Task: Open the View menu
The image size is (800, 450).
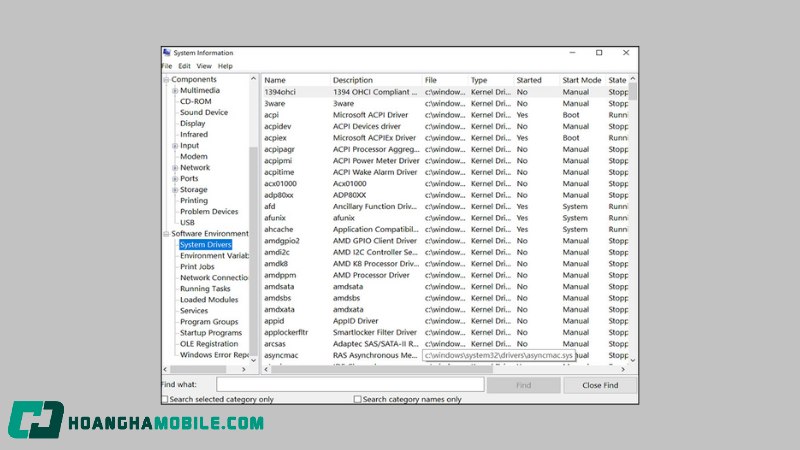Action: [204, 66]
